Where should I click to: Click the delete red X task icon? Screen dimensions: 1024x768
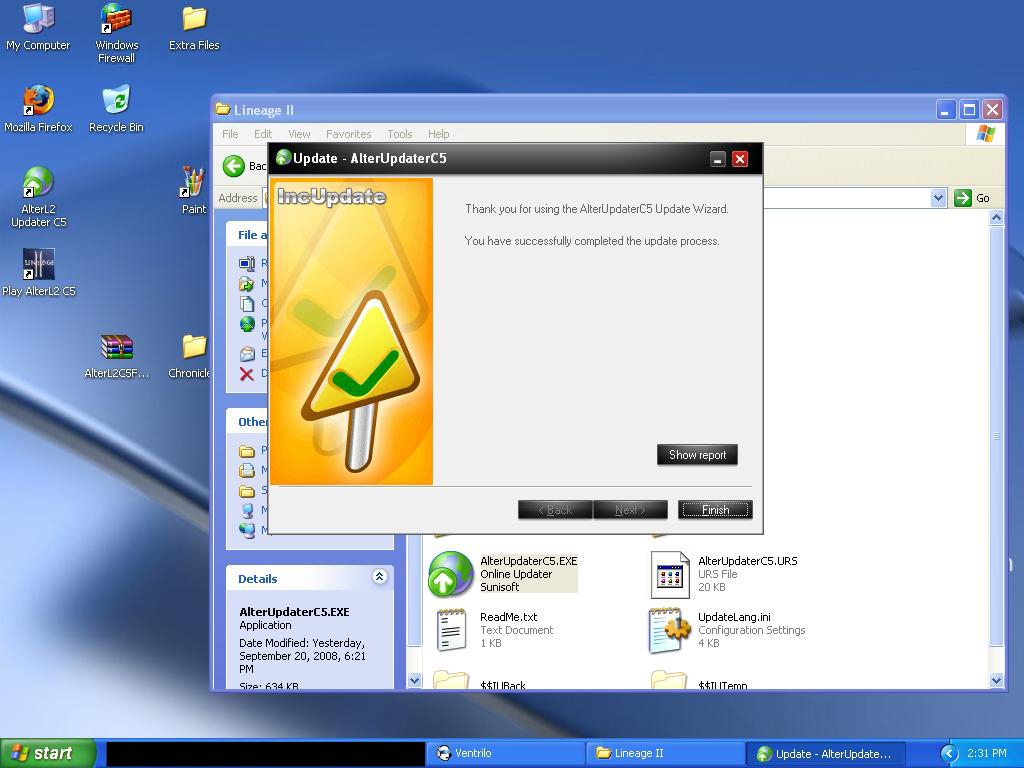pyautogui.click(x=246, y=374)
